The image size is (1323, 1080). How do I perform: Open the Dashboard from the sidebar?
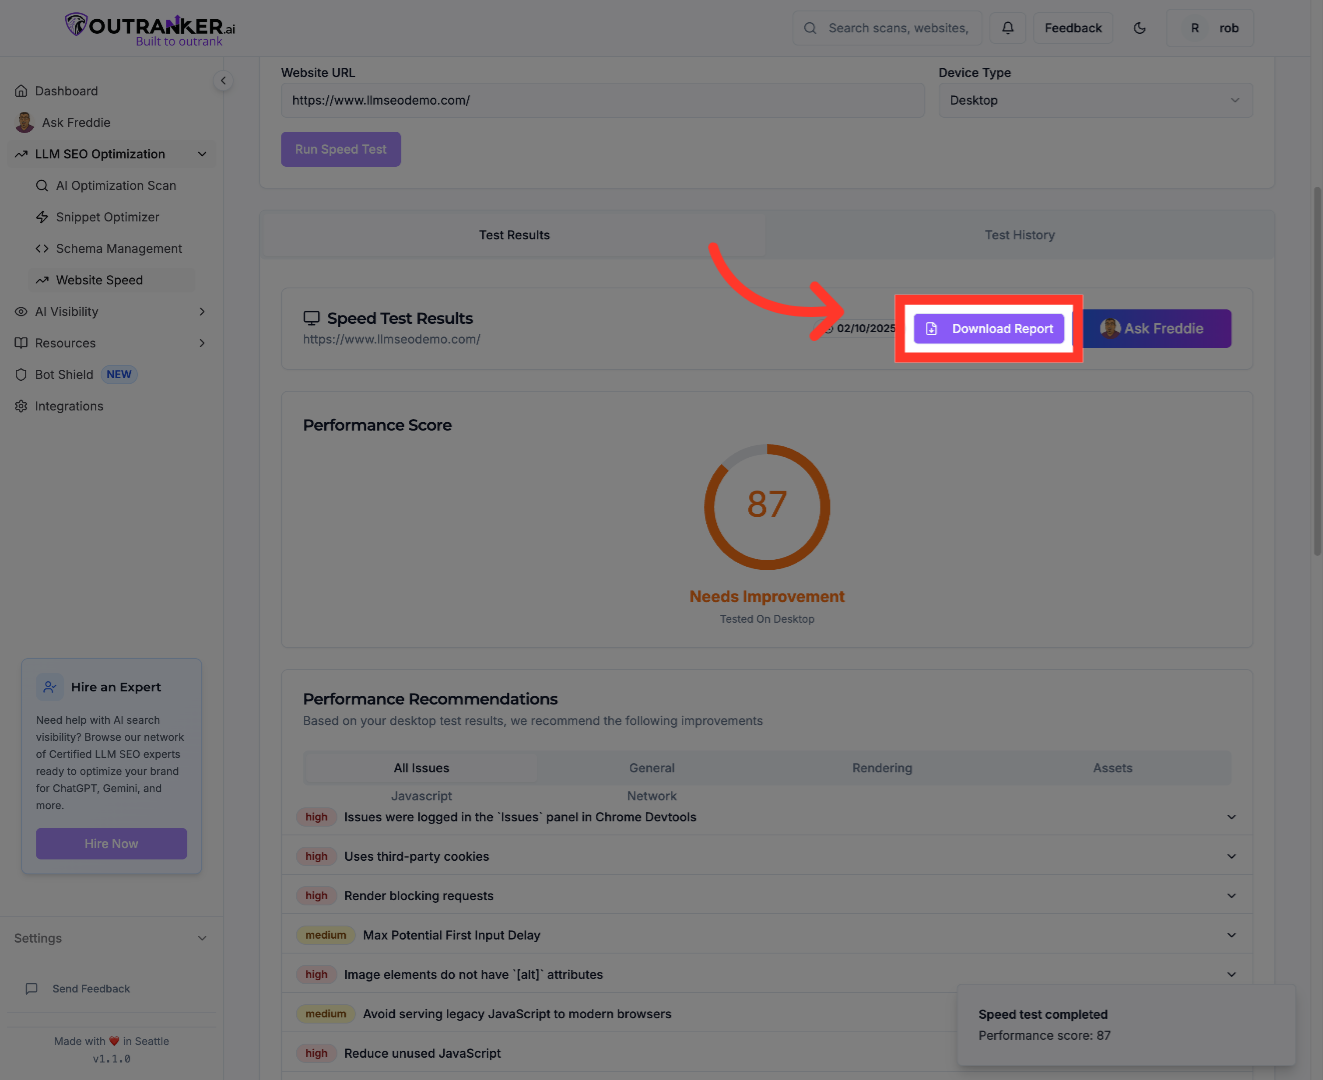(68, 91)
